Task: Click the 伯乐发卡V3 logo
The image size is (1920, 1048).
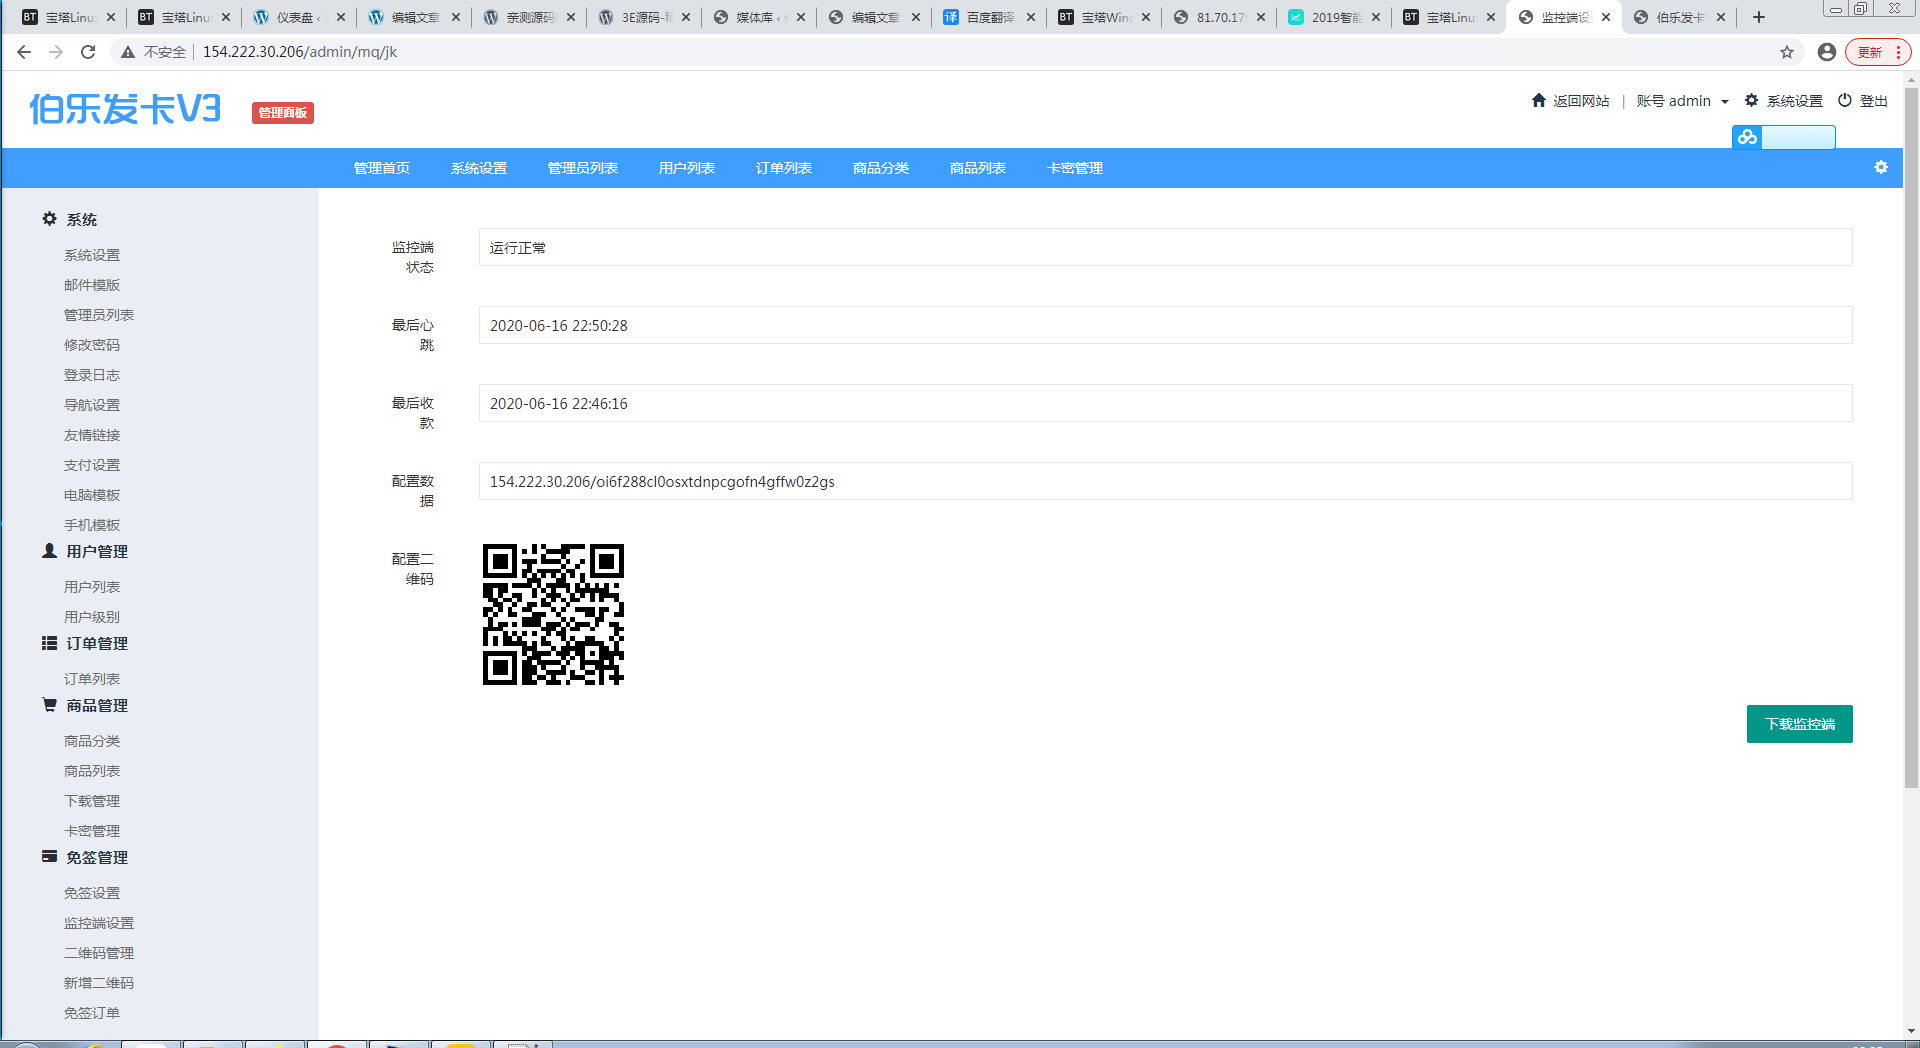Action: (125, 109)
